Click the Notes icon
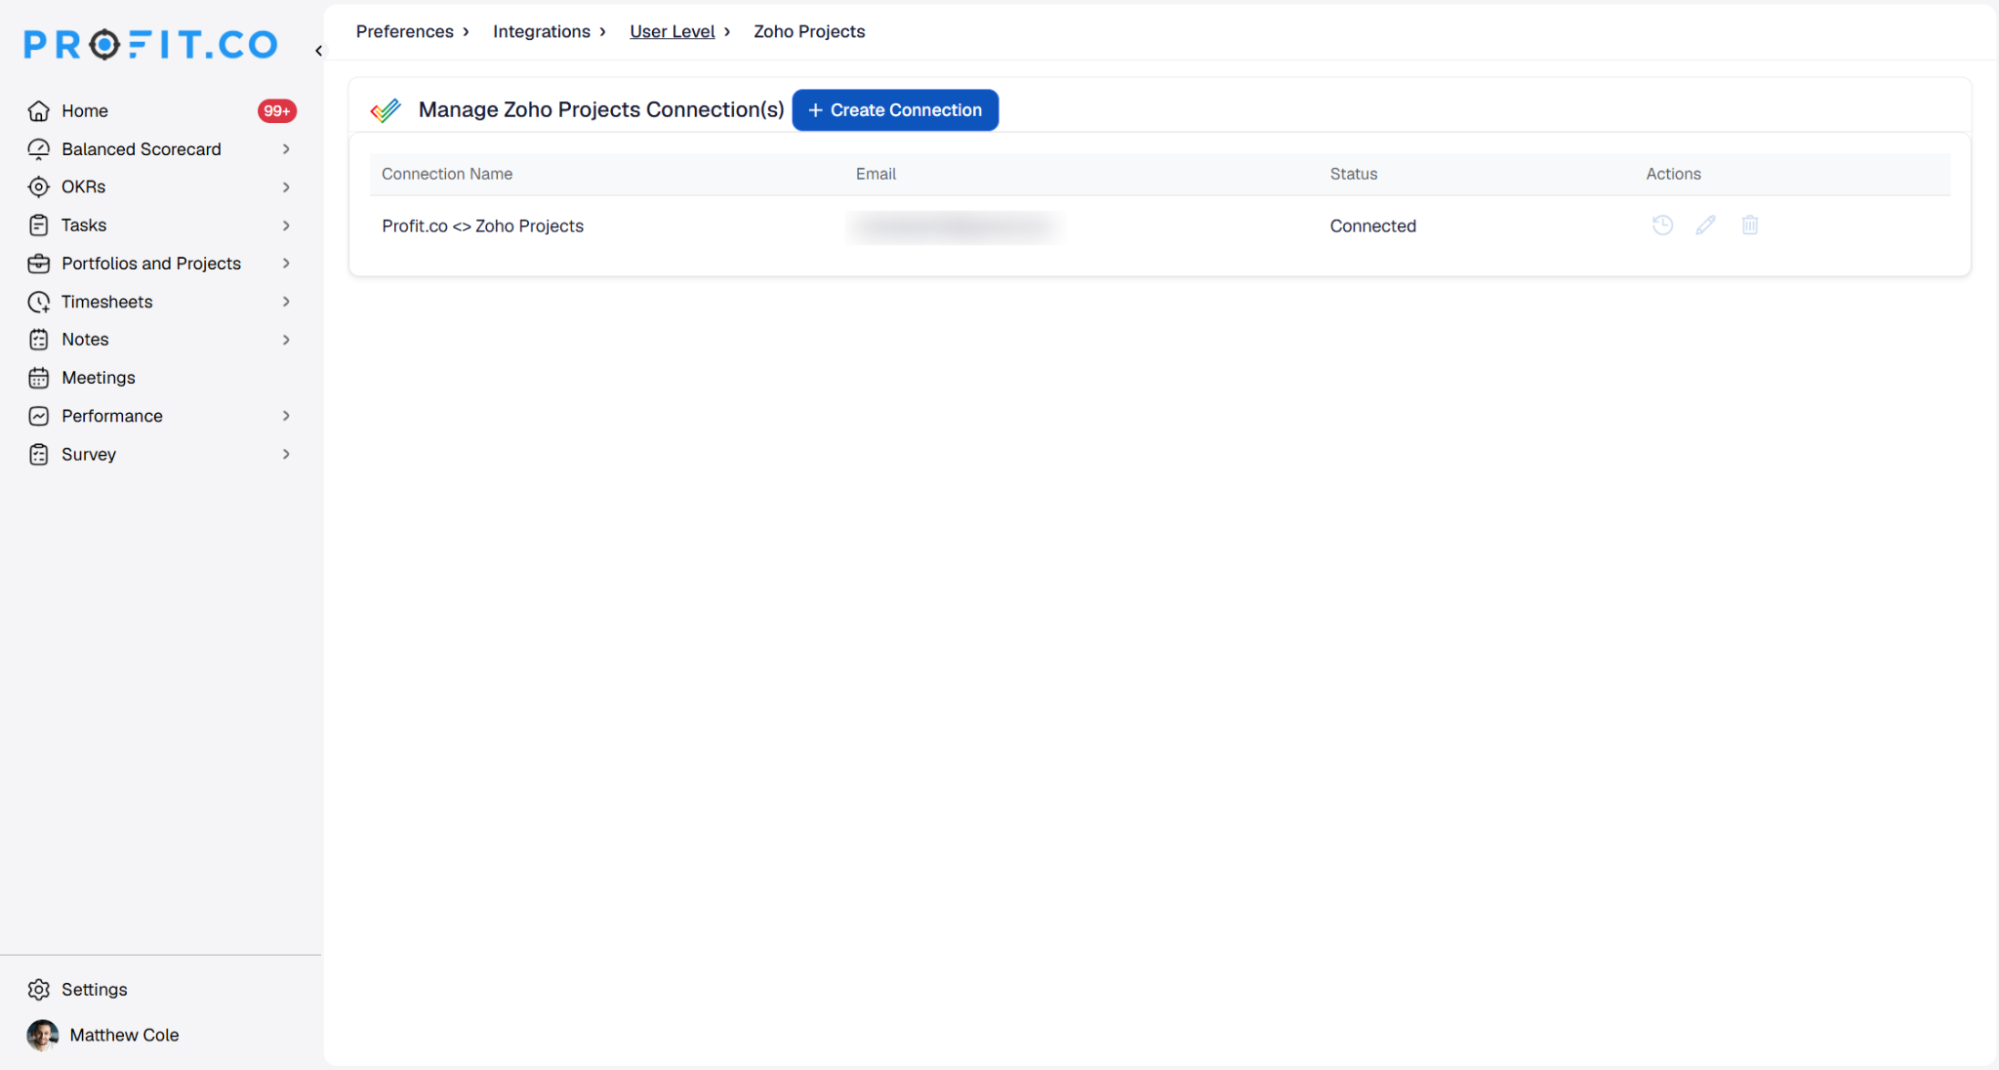 coord(38,340)
